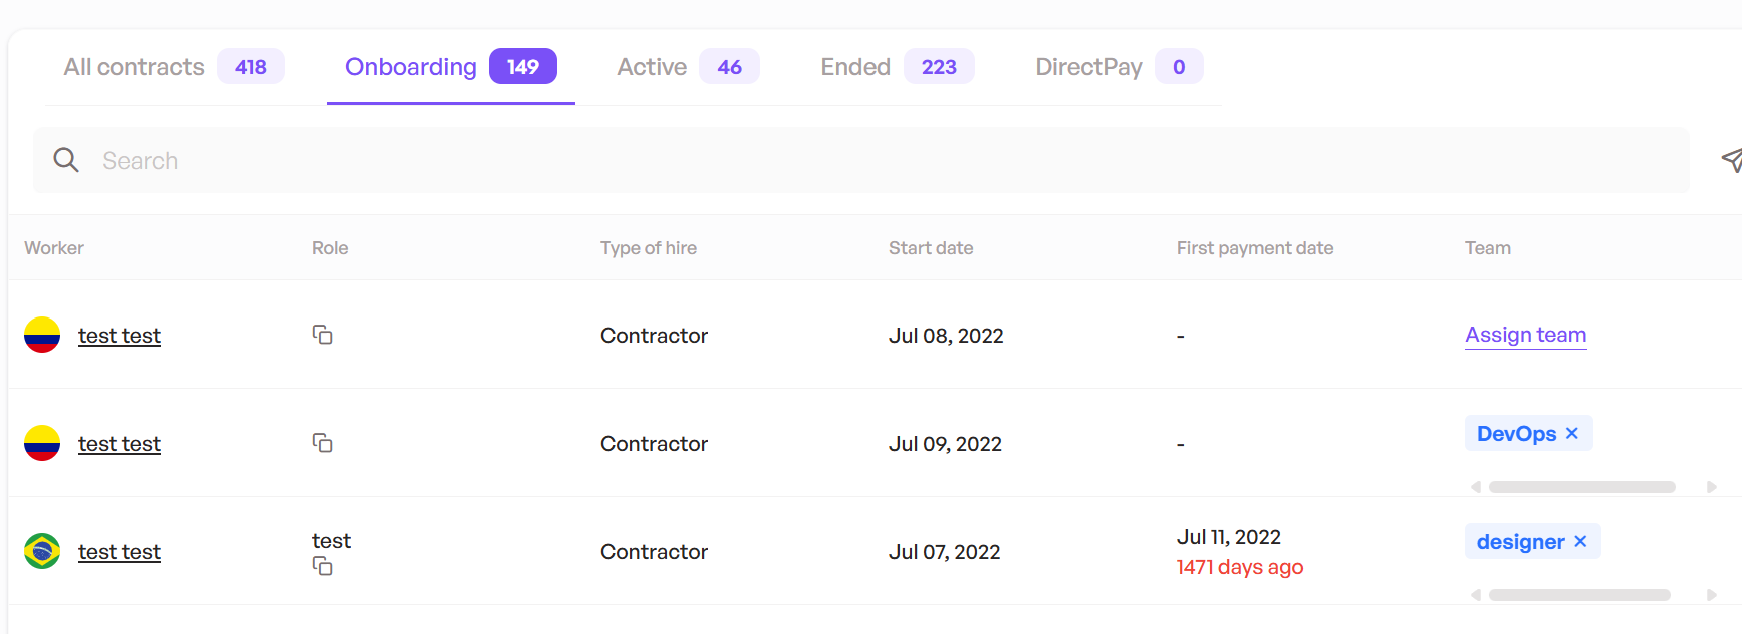The height and width of the screenshot is (634, 1742).
Task: Click into the Search field
Action: (x=861, y=160)
